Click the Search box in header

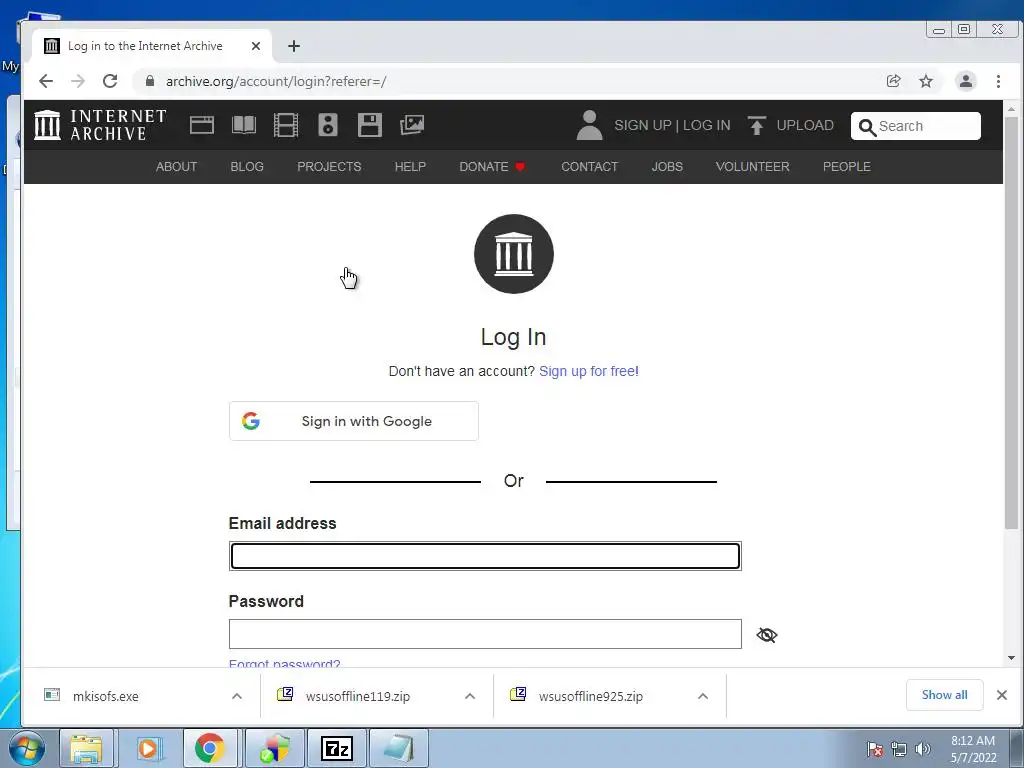[x=916, y=126]
